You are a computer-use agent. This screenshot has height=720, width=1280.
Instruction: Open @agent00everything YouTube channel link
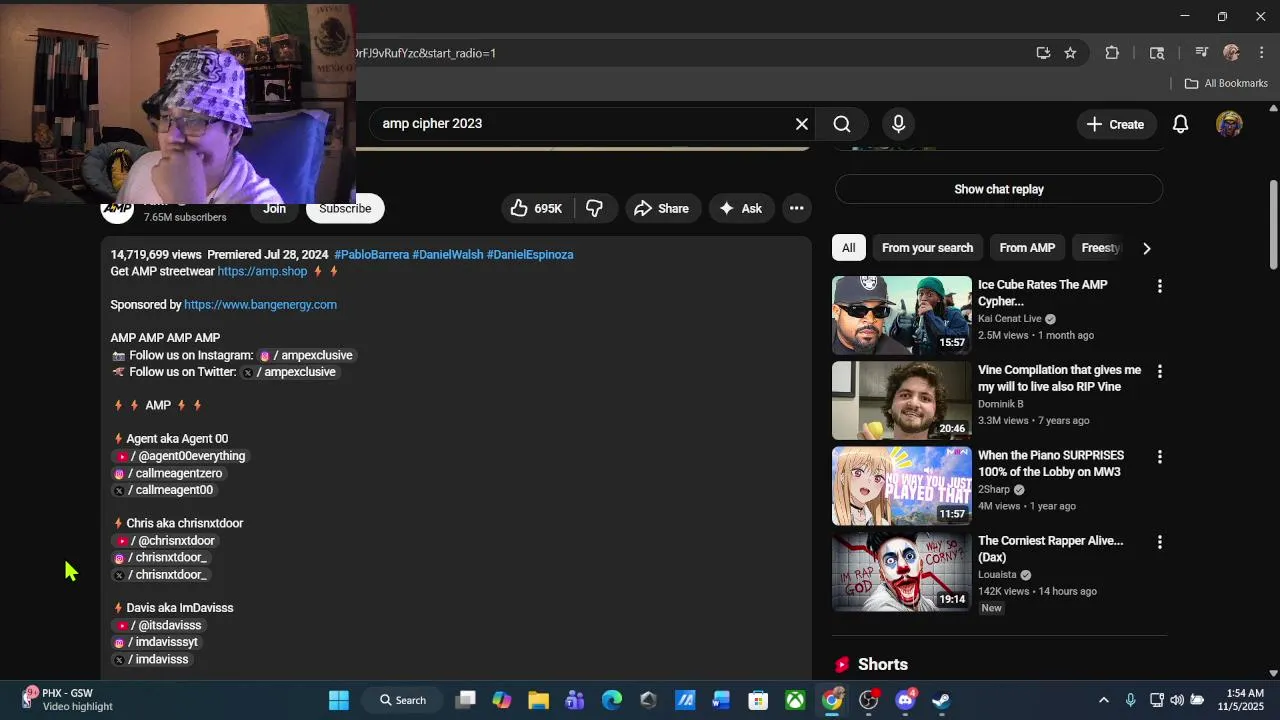click(180, 456)
